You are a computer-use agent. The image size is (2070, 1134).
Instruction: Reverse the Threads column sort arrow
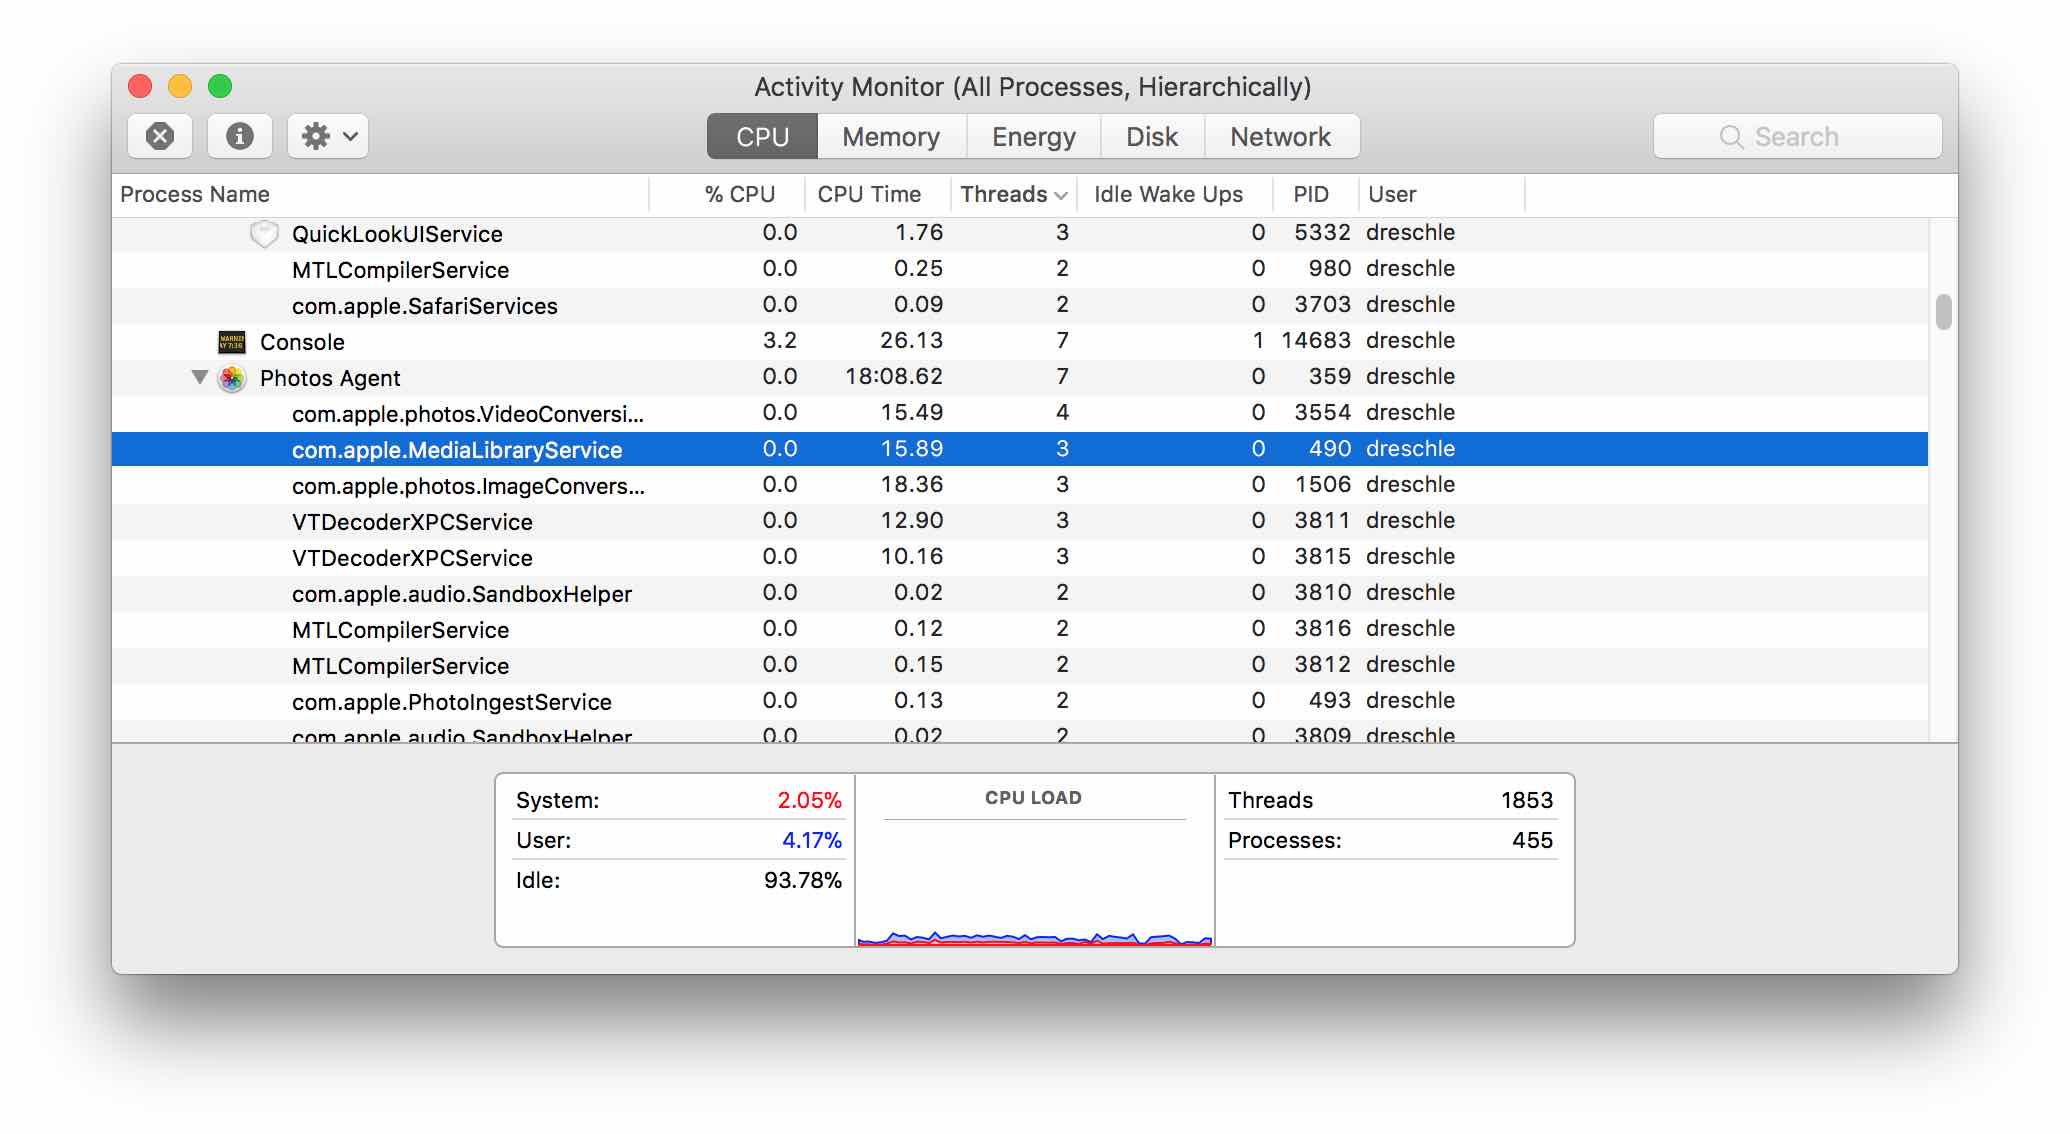[x=1061, y=195]
